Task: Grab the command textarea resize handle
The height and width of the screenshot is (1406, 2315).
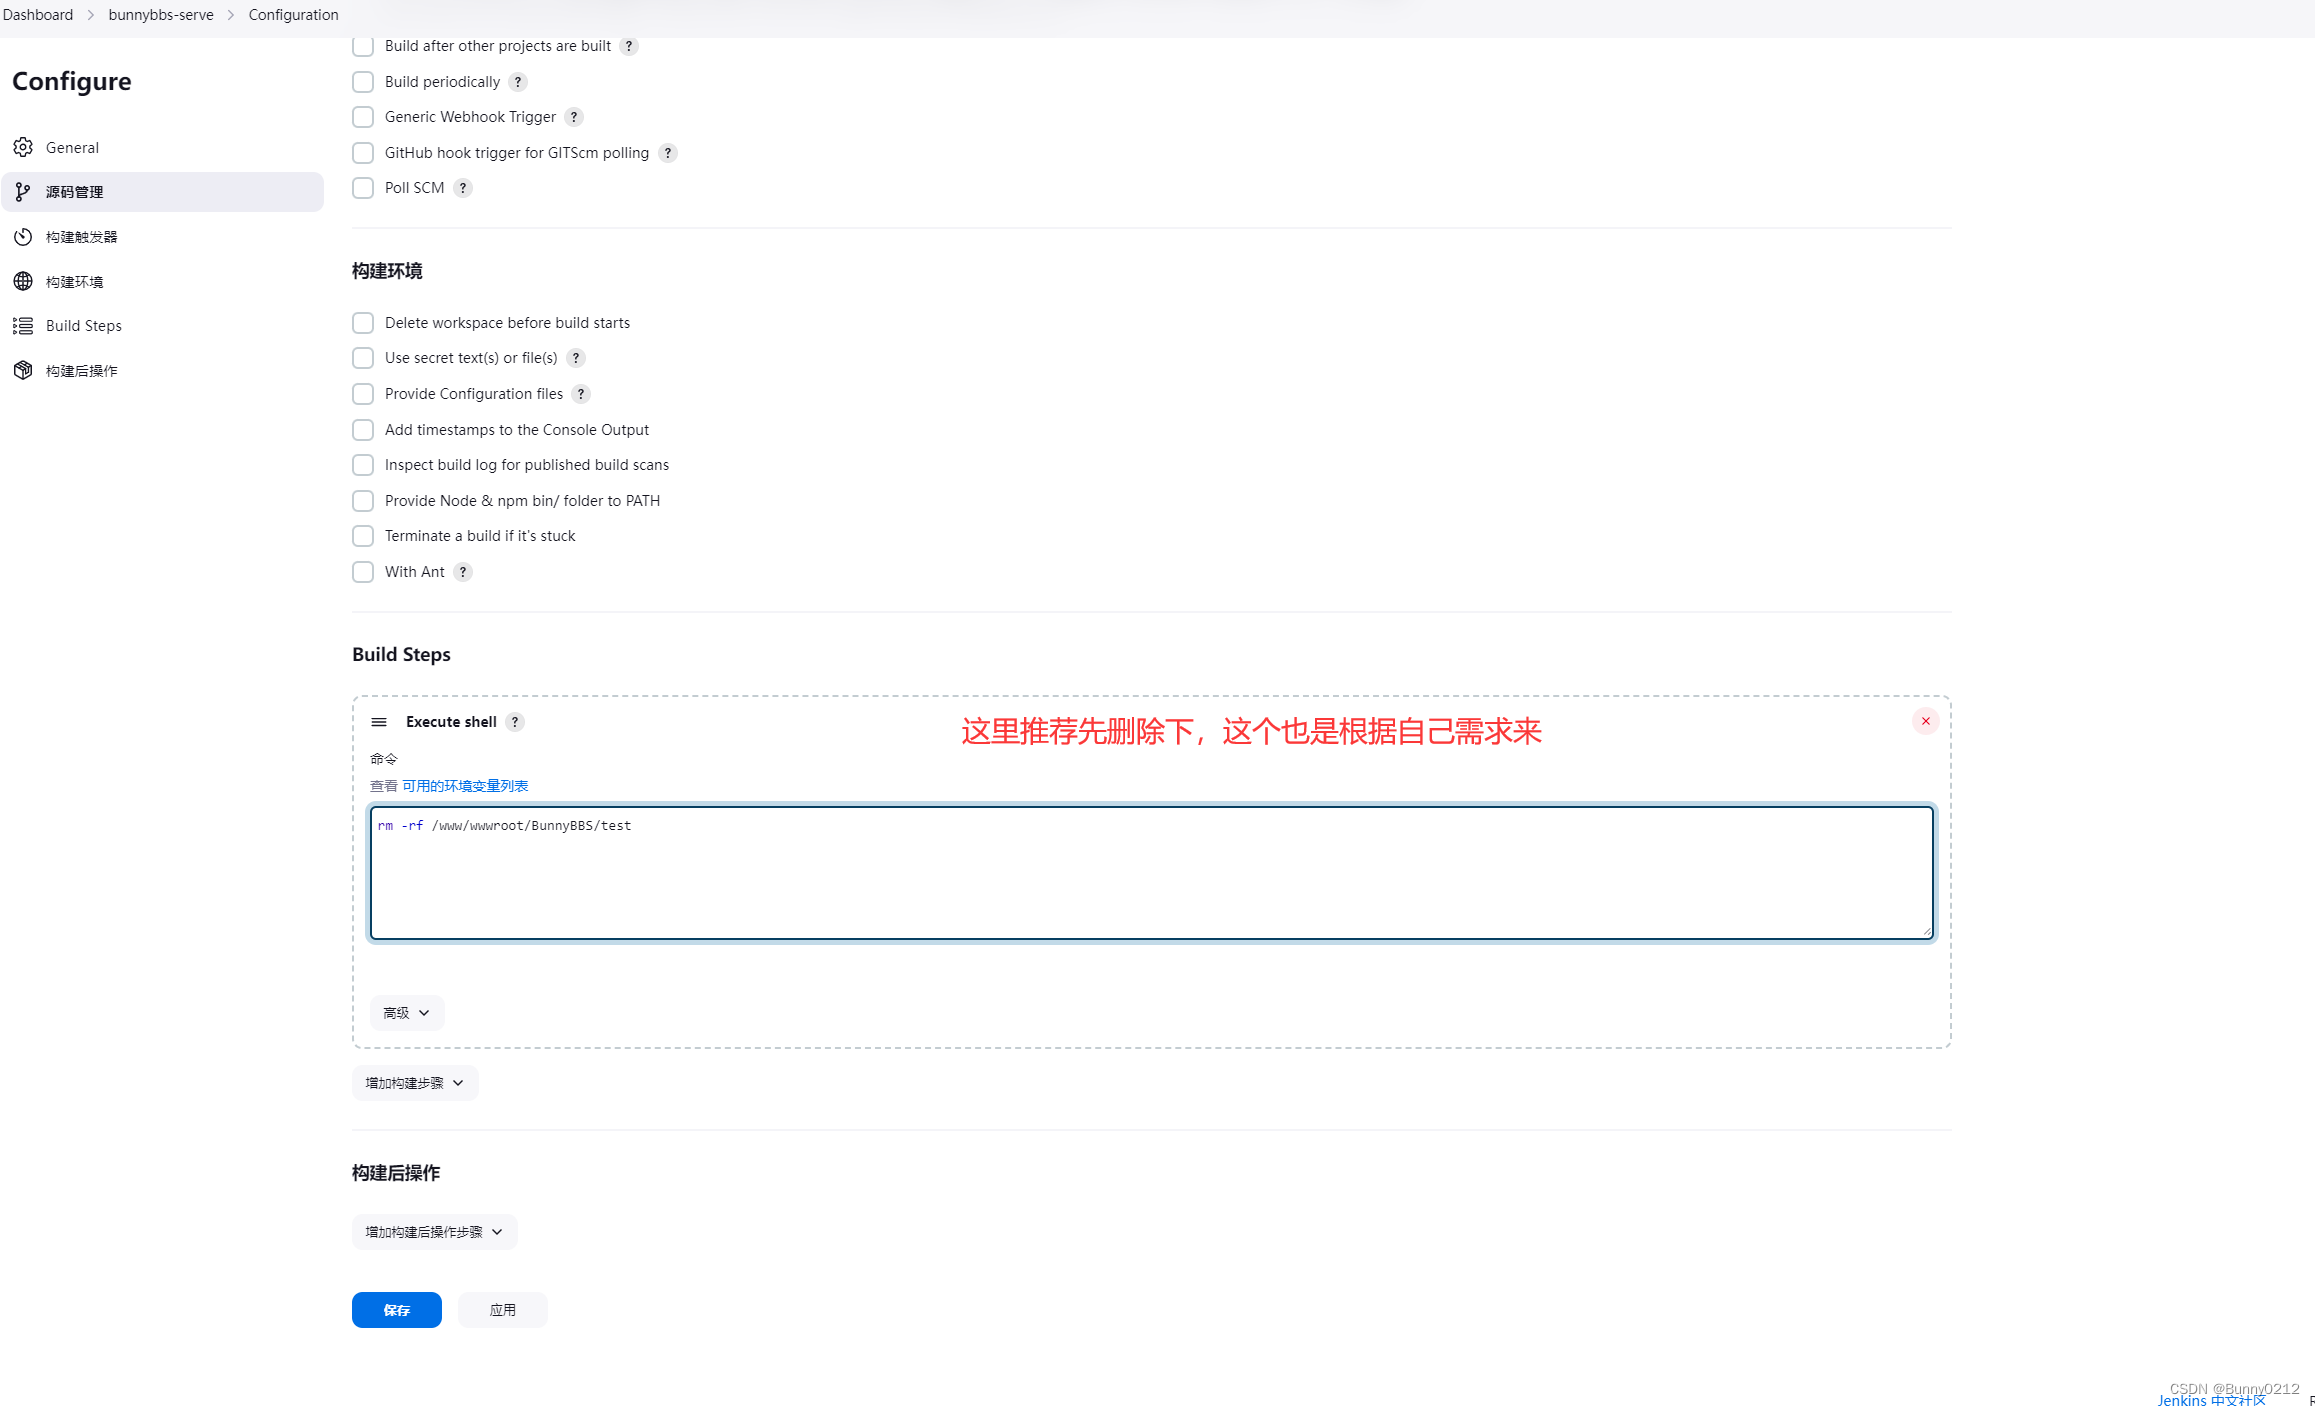Action: (1926, 932)
